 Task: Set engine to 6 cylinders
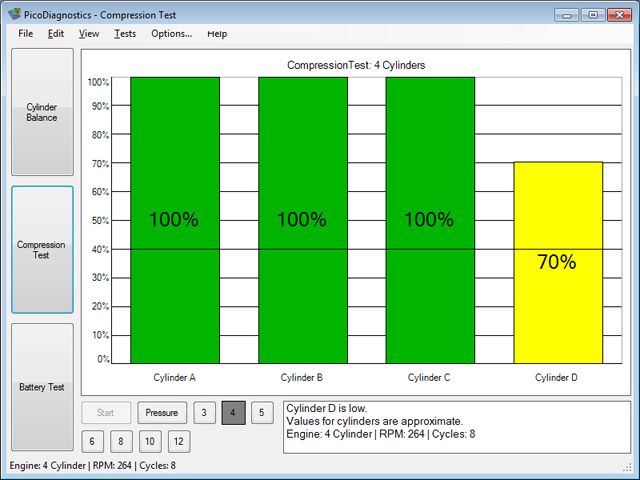pyautogui.click(x=91, y=441)
